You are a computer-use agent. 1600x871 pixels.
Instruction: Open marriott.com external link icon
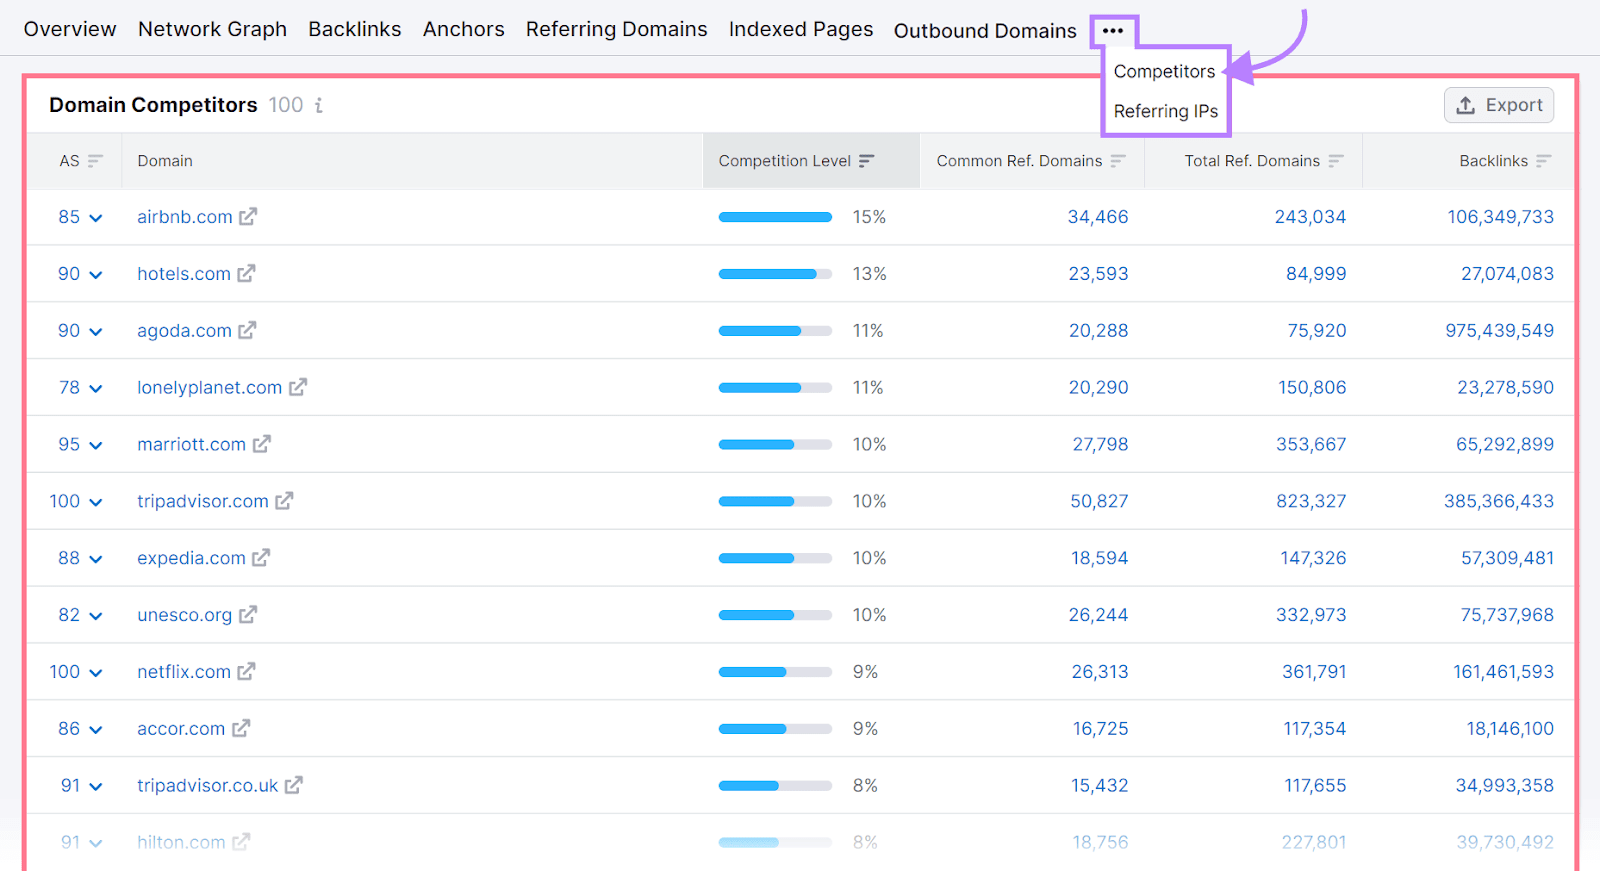point(261,444)
